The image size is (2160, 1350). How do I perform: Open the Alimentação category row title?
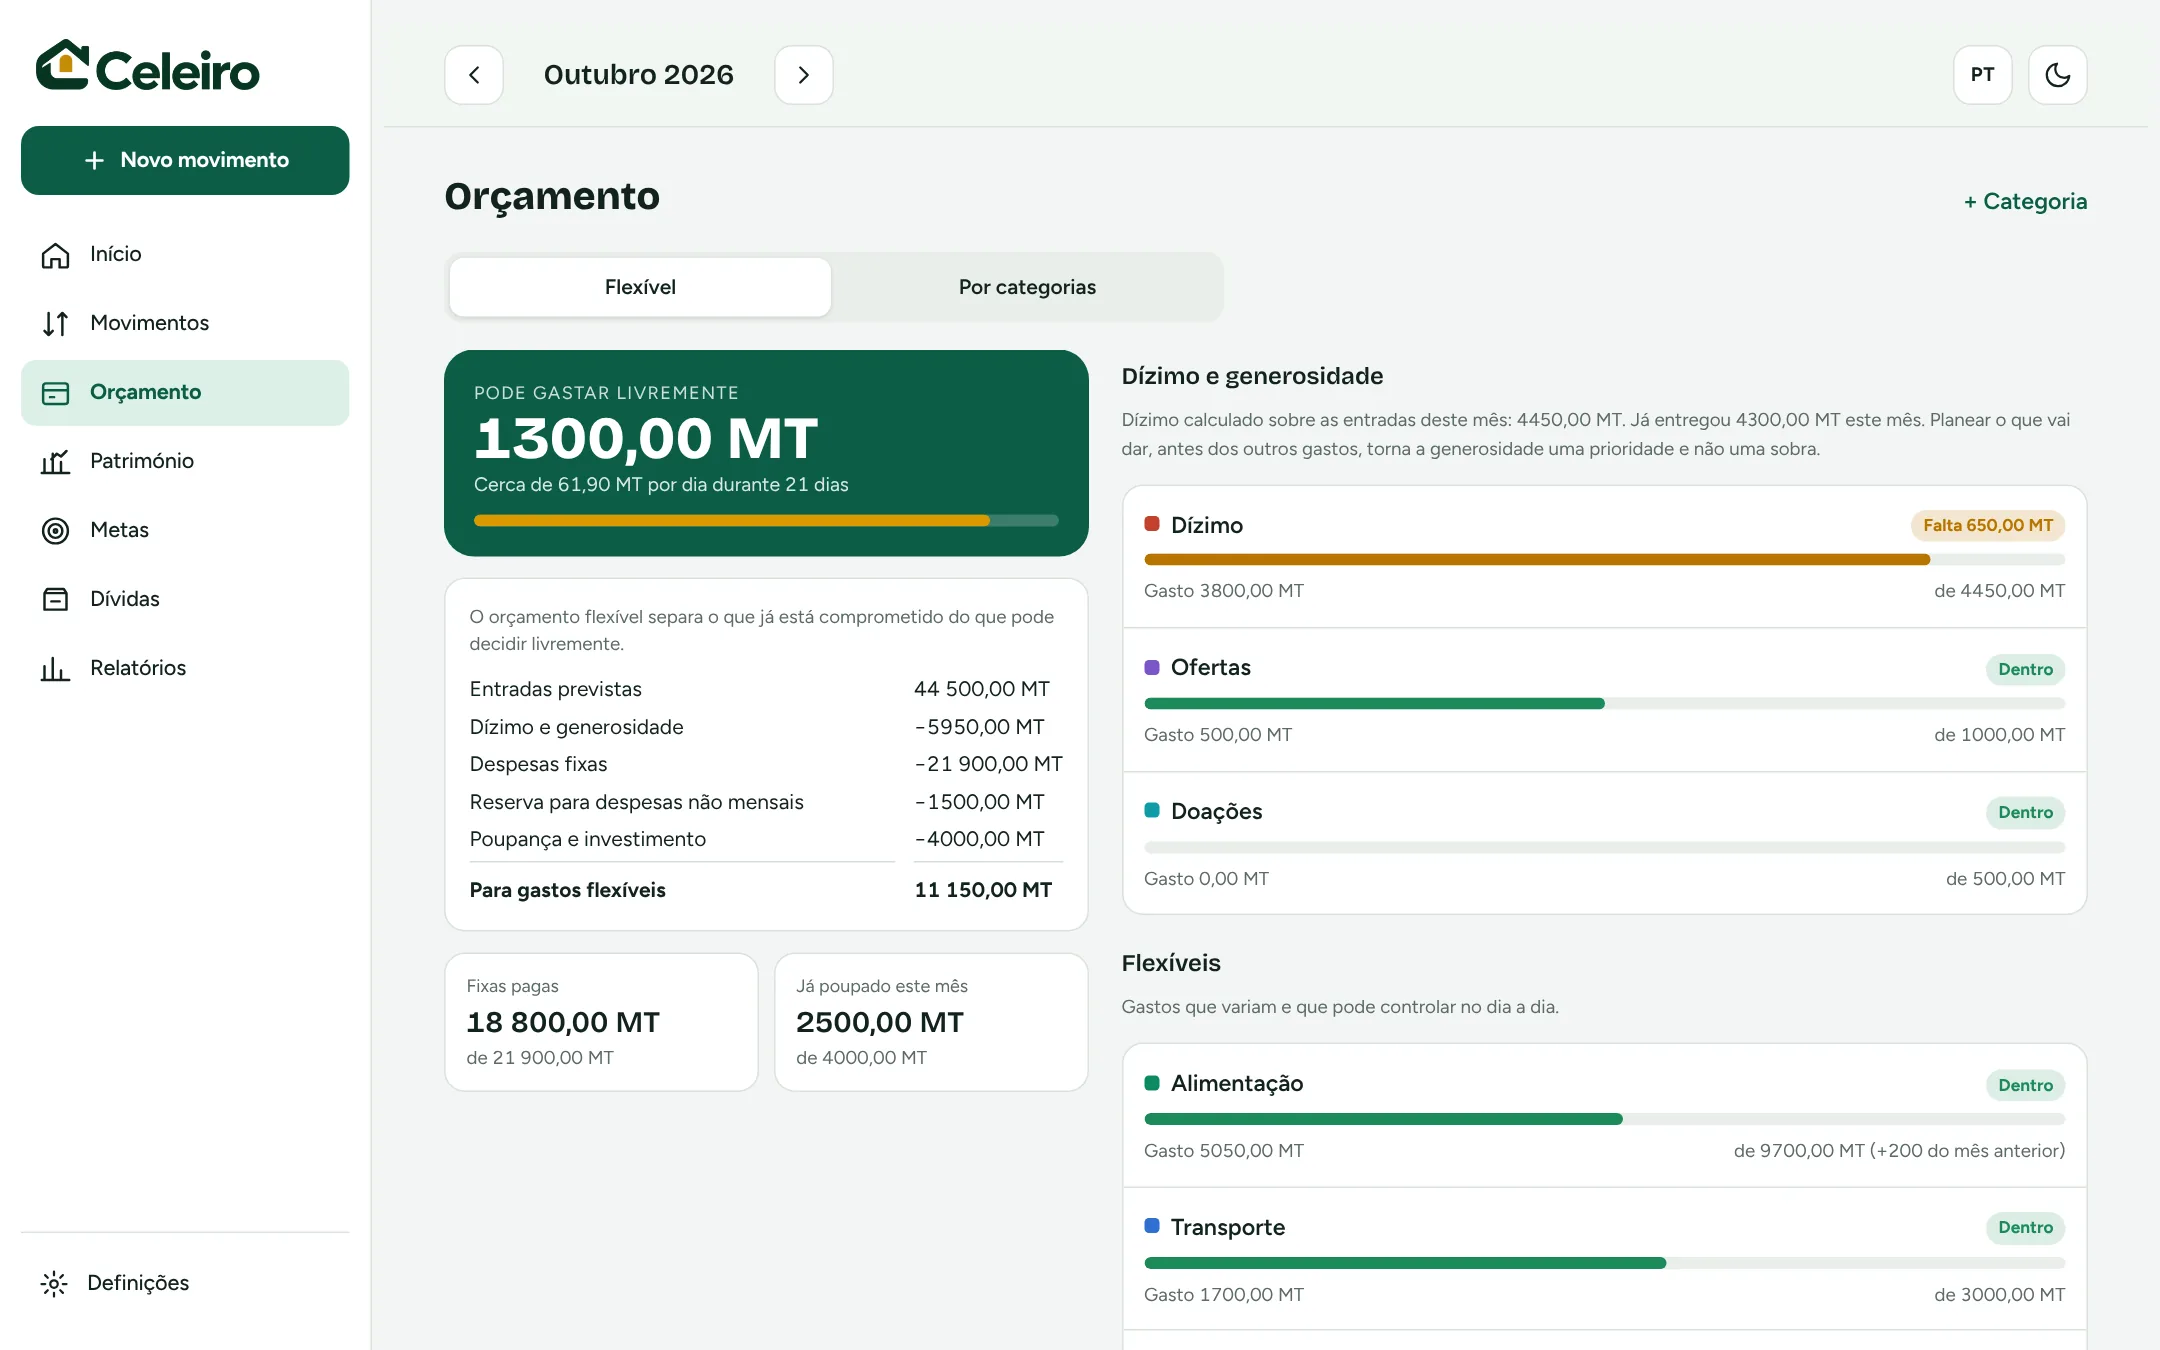tap(1237, 1084)
